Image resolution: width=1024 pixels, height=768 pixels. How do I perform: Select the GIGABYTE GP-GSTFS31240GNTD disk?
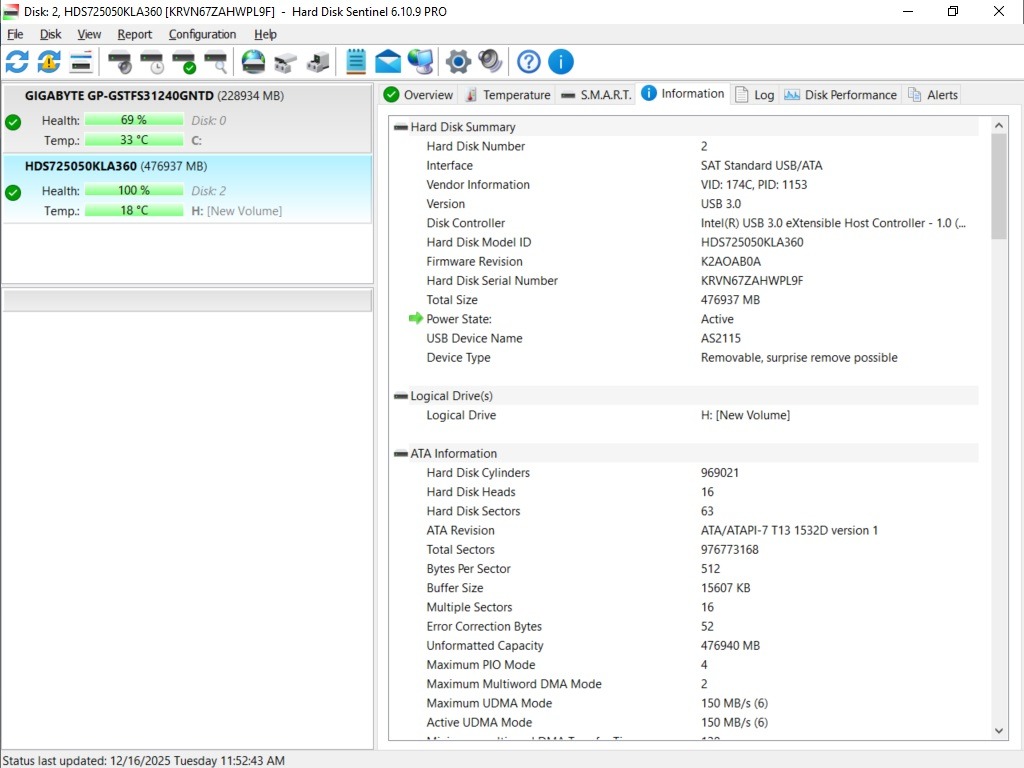[119, 96]
